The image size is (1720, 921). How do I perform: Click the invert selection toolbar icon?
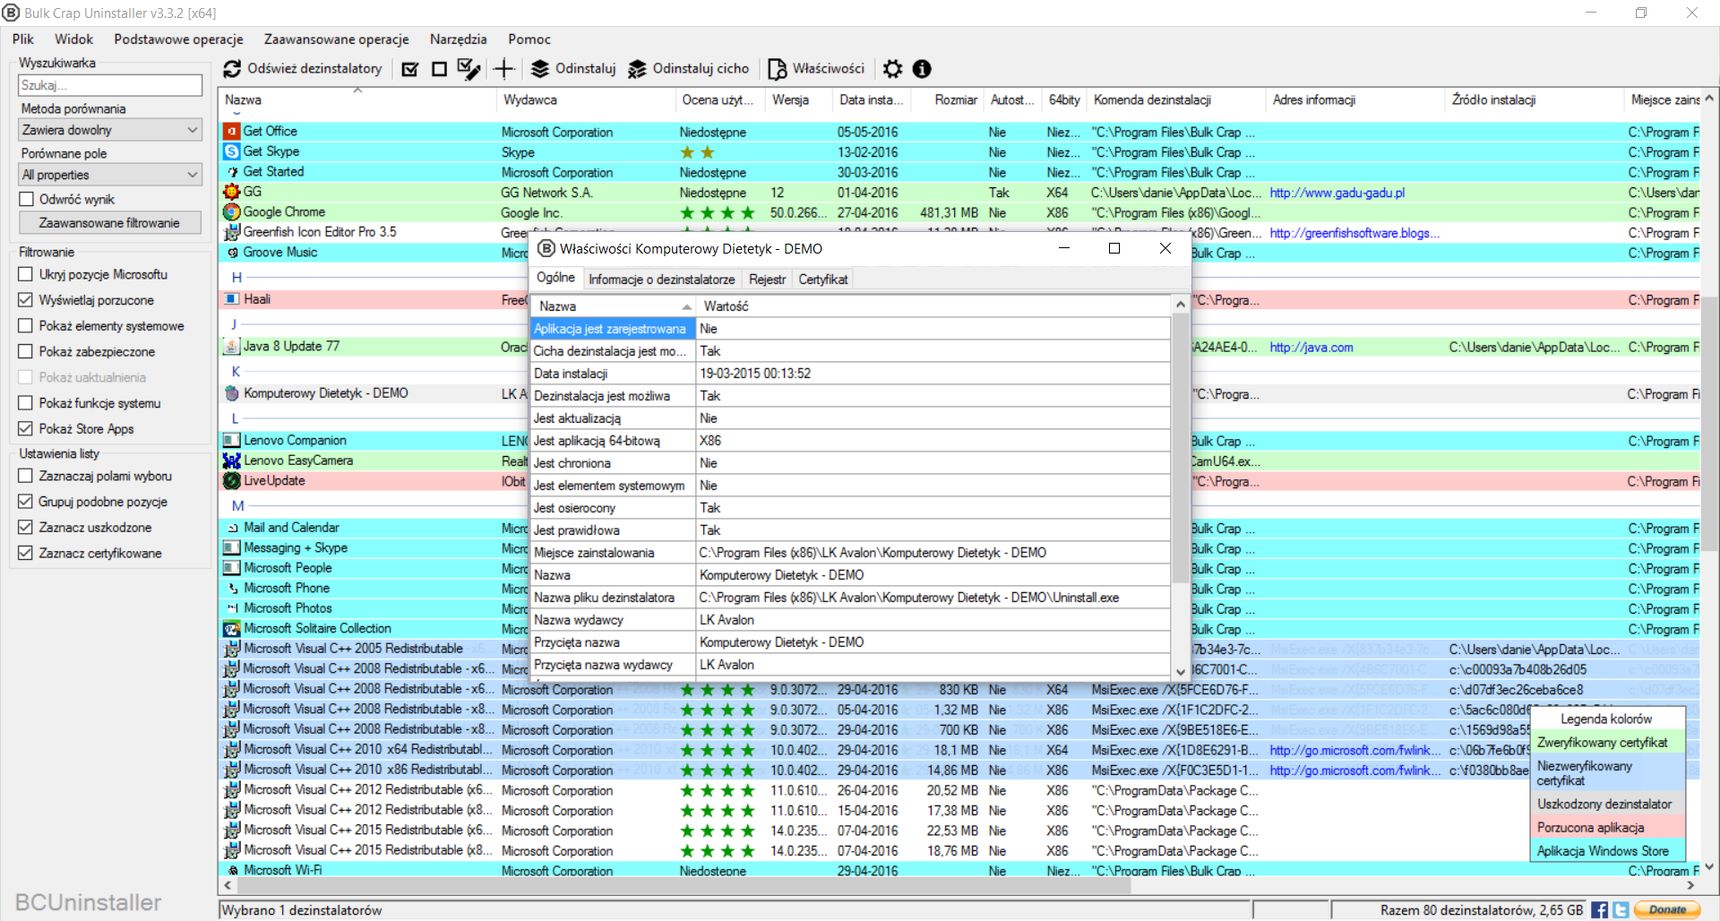468,69
